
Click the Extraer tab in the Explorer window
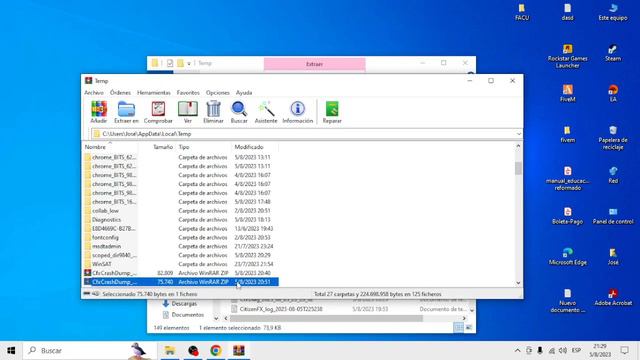pos(314,64)
